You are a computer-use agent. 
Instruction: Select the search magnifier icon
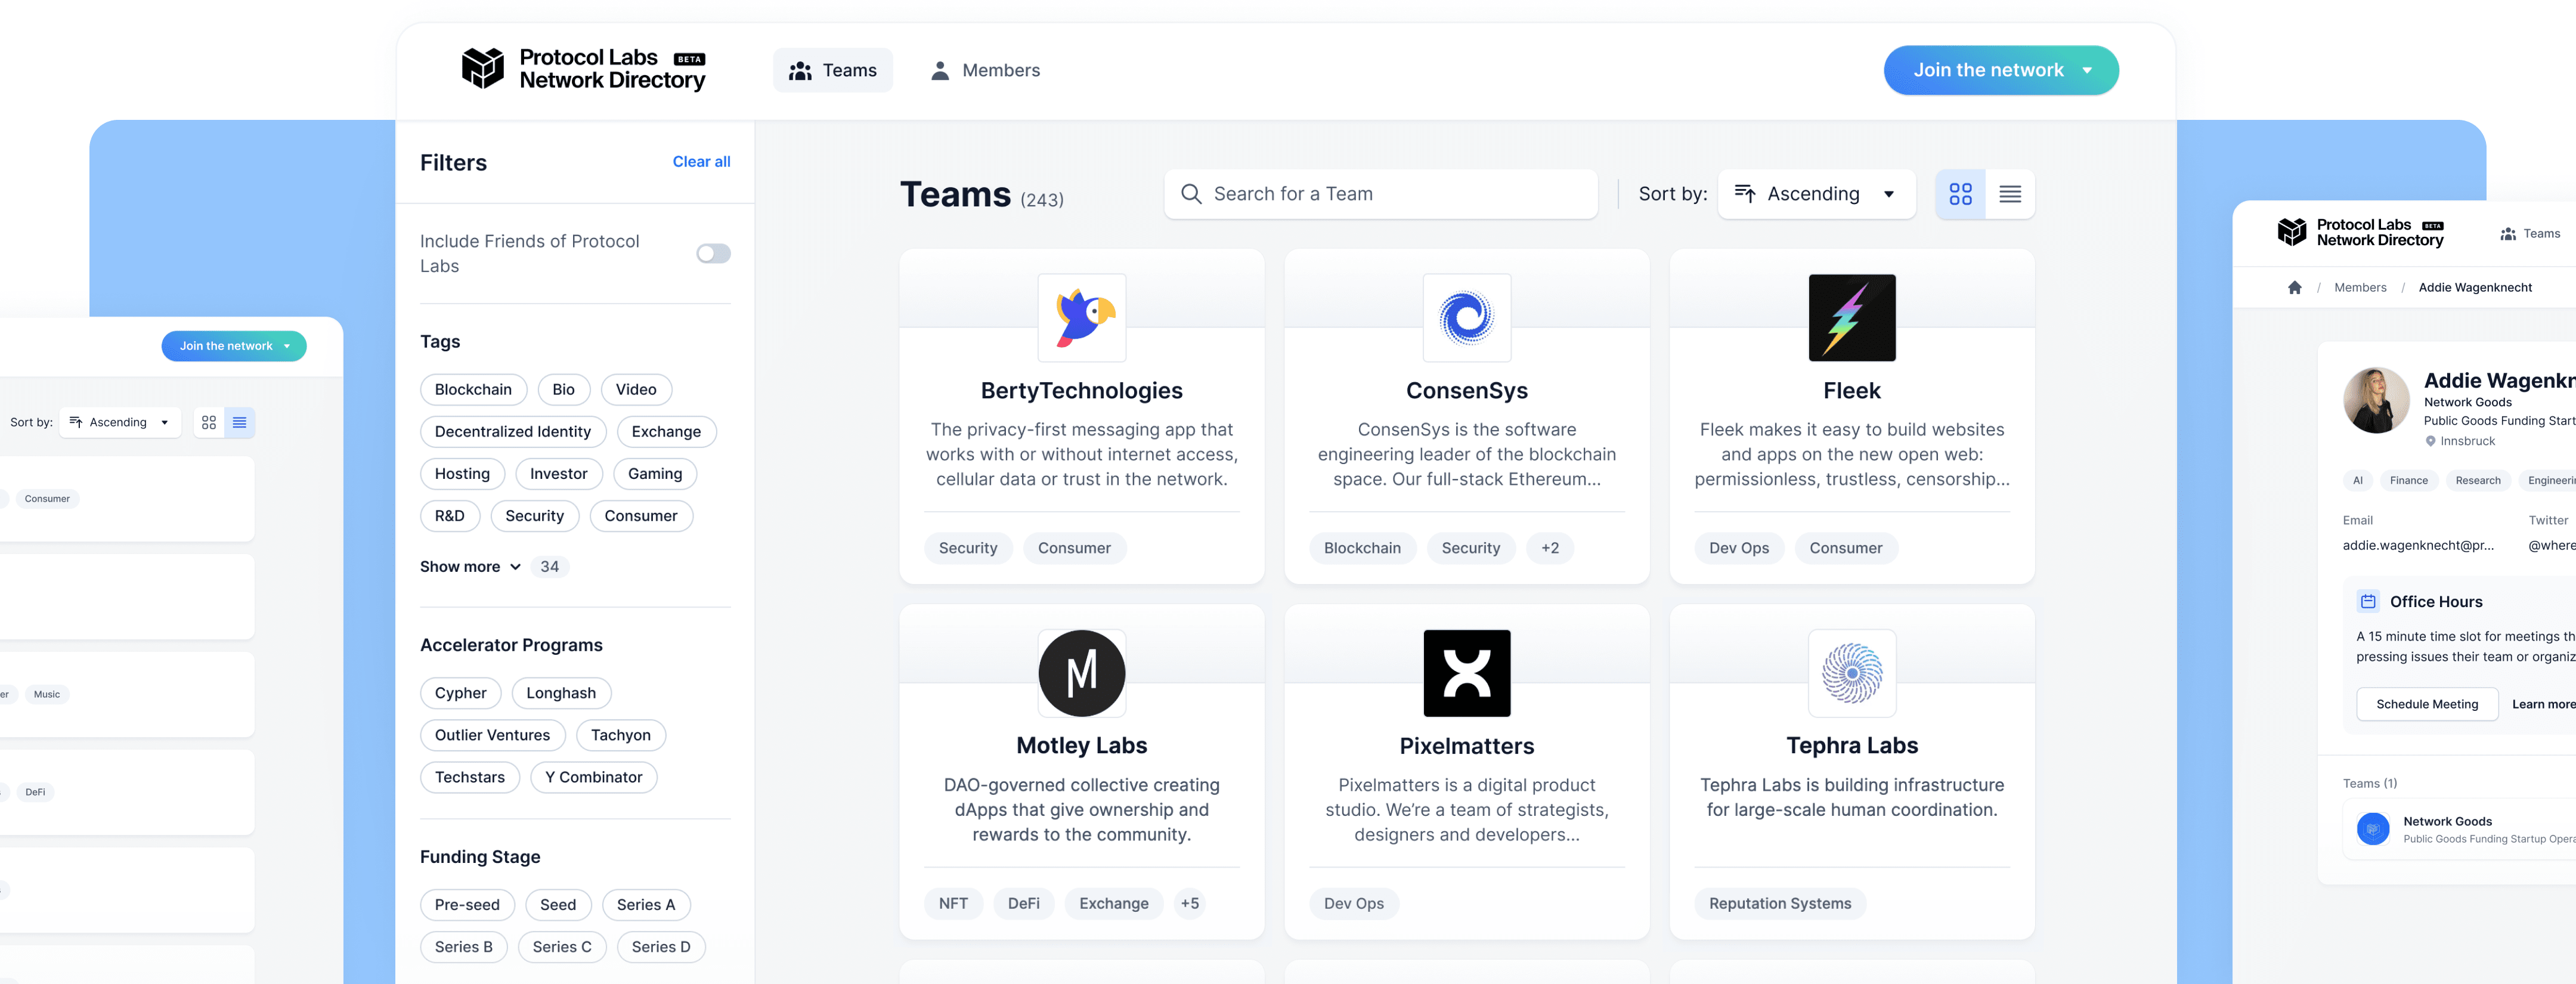(x=1191, y=194)
